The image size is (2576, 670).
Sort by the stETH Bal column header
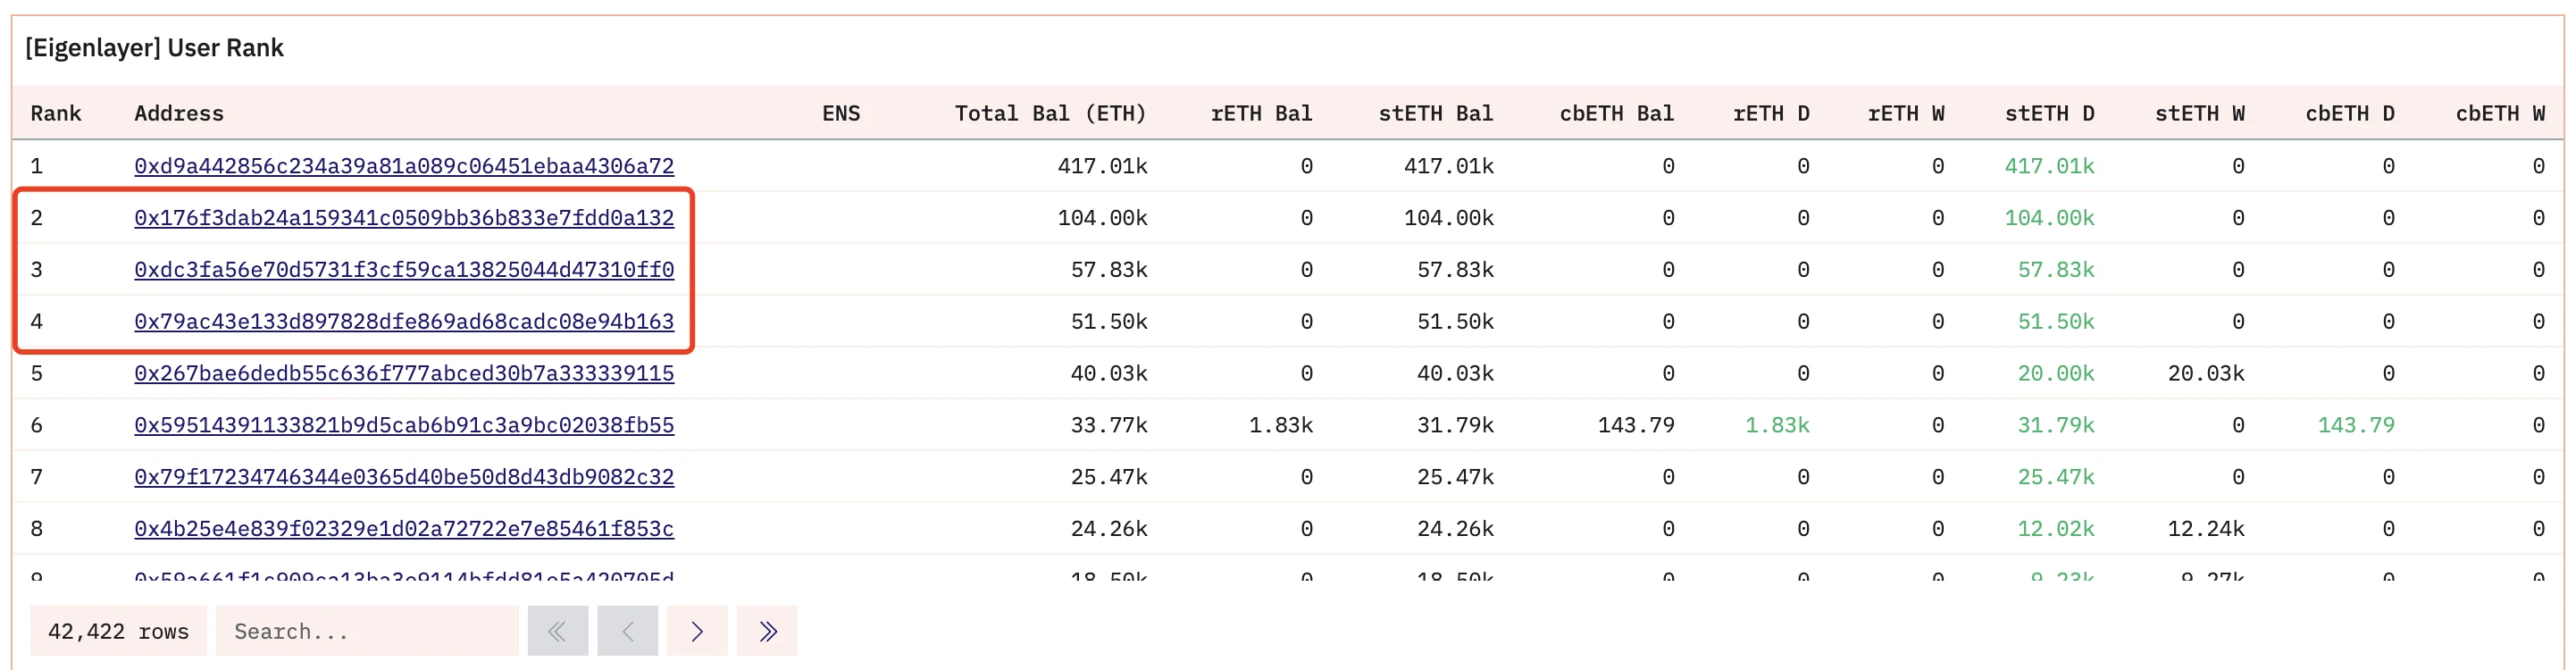click(x=1435, y=114)
